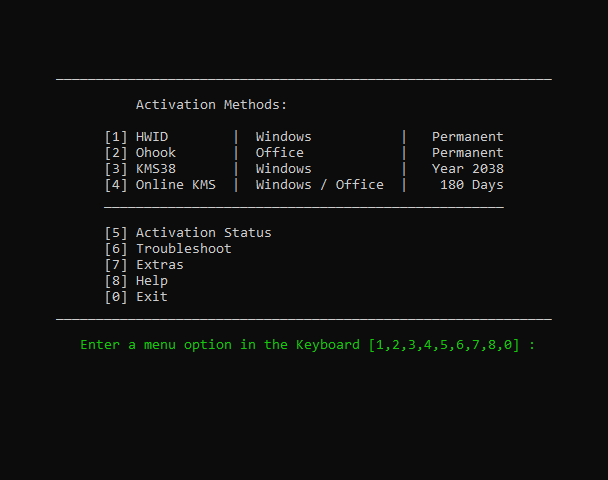Image resolution: width=608 pixels, height=480 pixels.
Task: Click the 'Year 2038' text
Action: [x=467, y=169]
